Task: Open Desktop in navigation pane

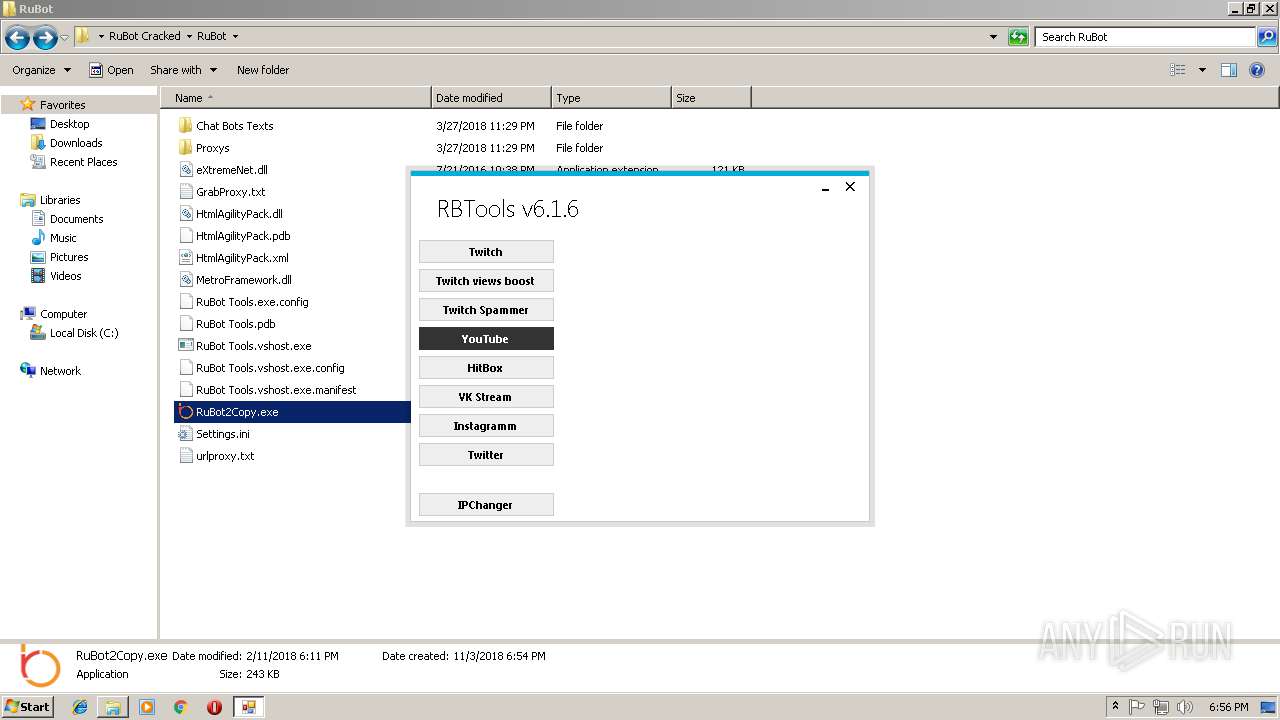Action: click(69, 124)
